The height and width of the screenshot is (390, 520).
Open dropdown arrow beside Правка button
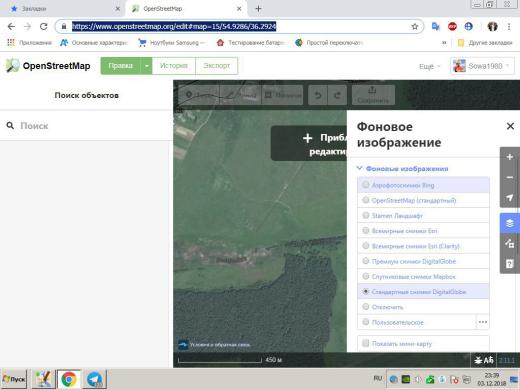(x=146, y=66)
